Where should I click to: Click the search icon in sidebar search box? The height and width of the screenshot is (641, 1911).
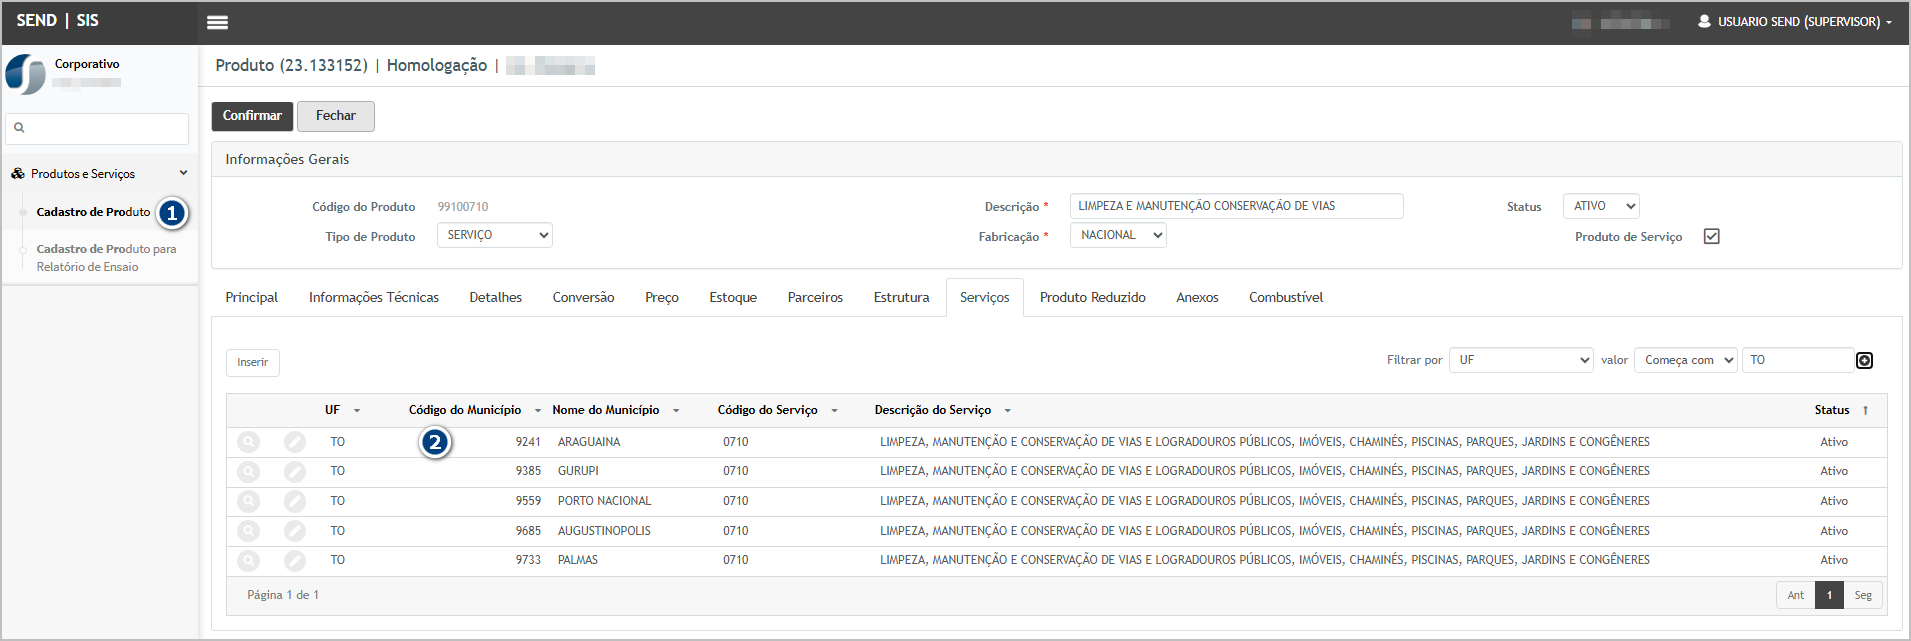pyautogui.click(x=19, y=128)
